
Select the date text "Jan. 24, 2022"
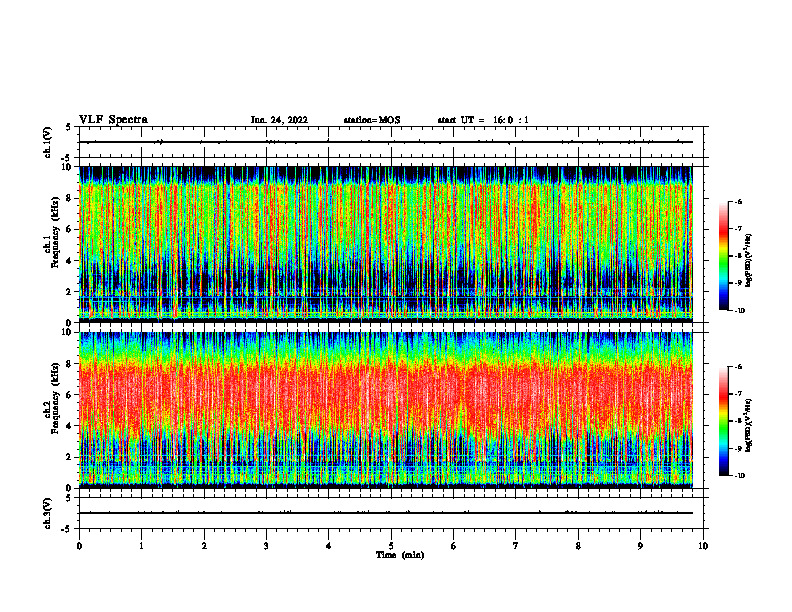pyautogui.click(x=279, y=120)
